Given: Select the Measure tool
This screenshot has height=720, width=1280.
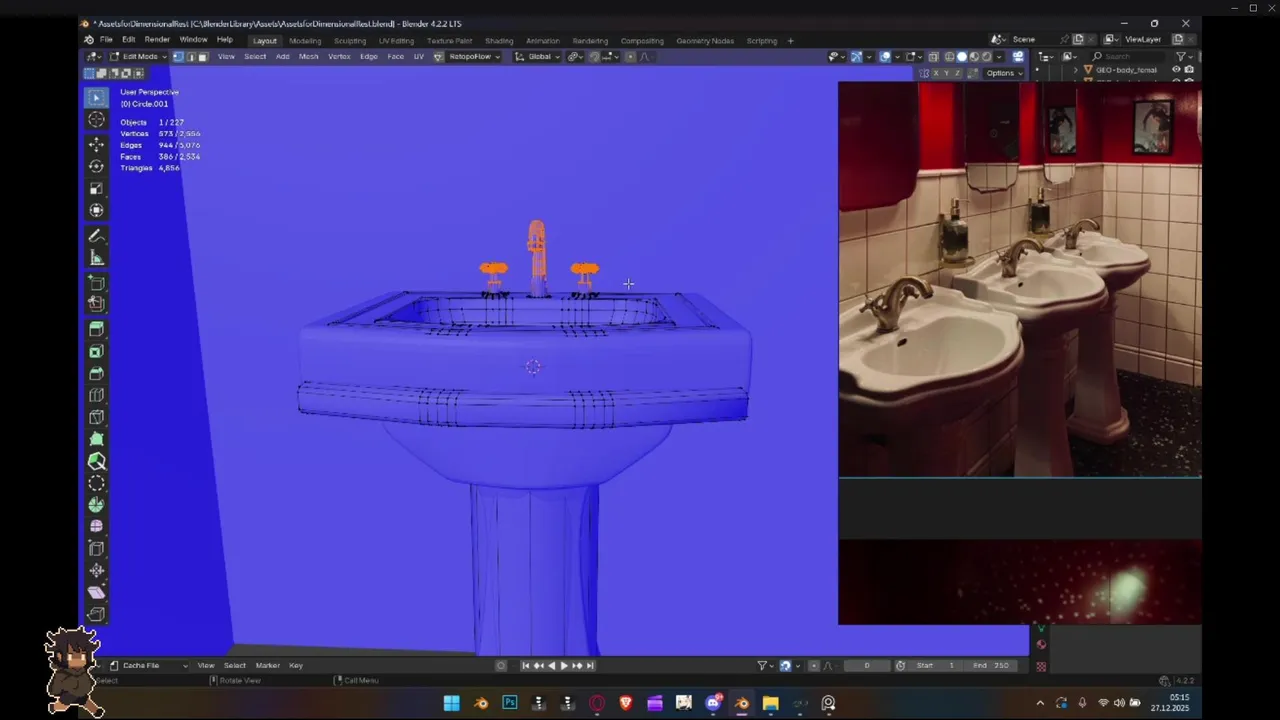Looking at the screenshot, I should pyautogui.click(x=96, y=258).
